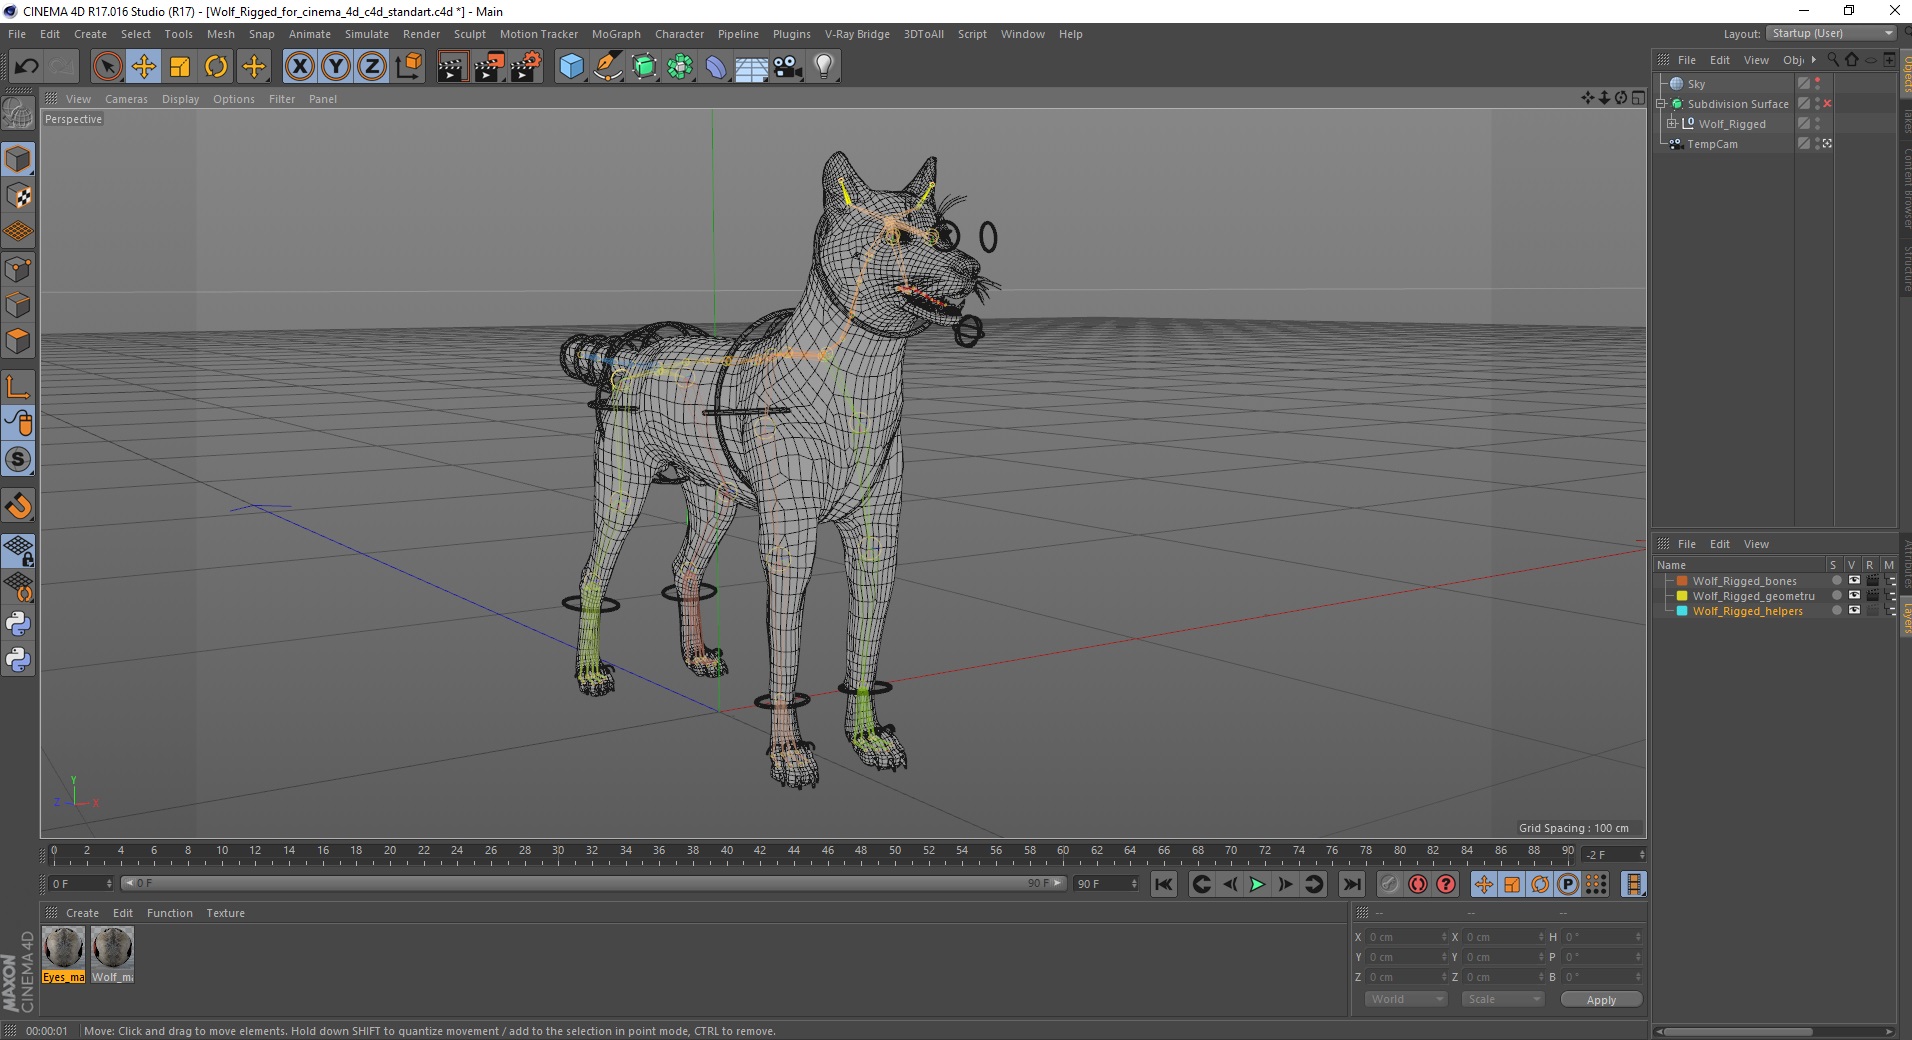Open the first Python script icon
Image resolution: width=1912 pixels, height=1040 pixels.
[18, 624]
